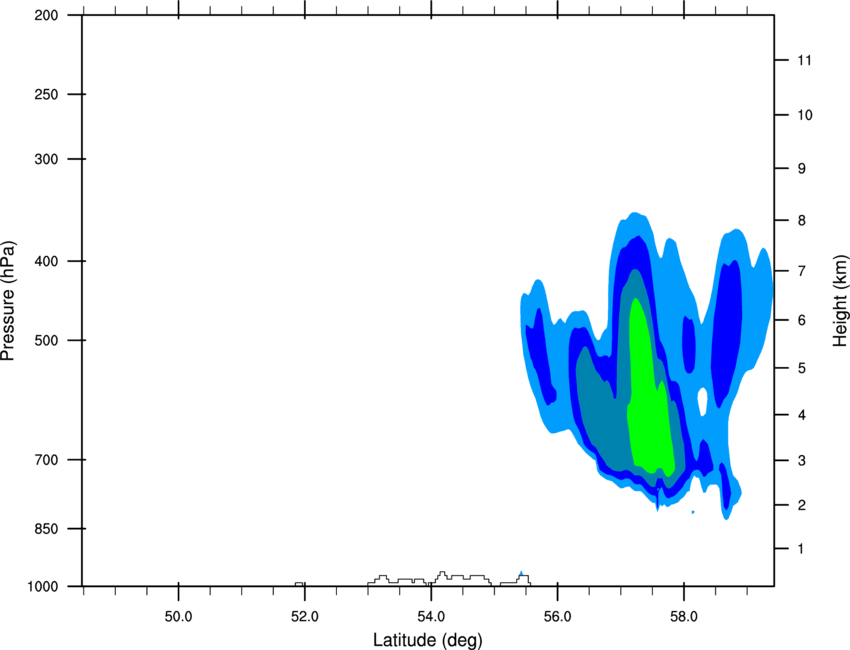Click the 8 km height label
This screenshot has height=650, width=850.
[802, 221]
